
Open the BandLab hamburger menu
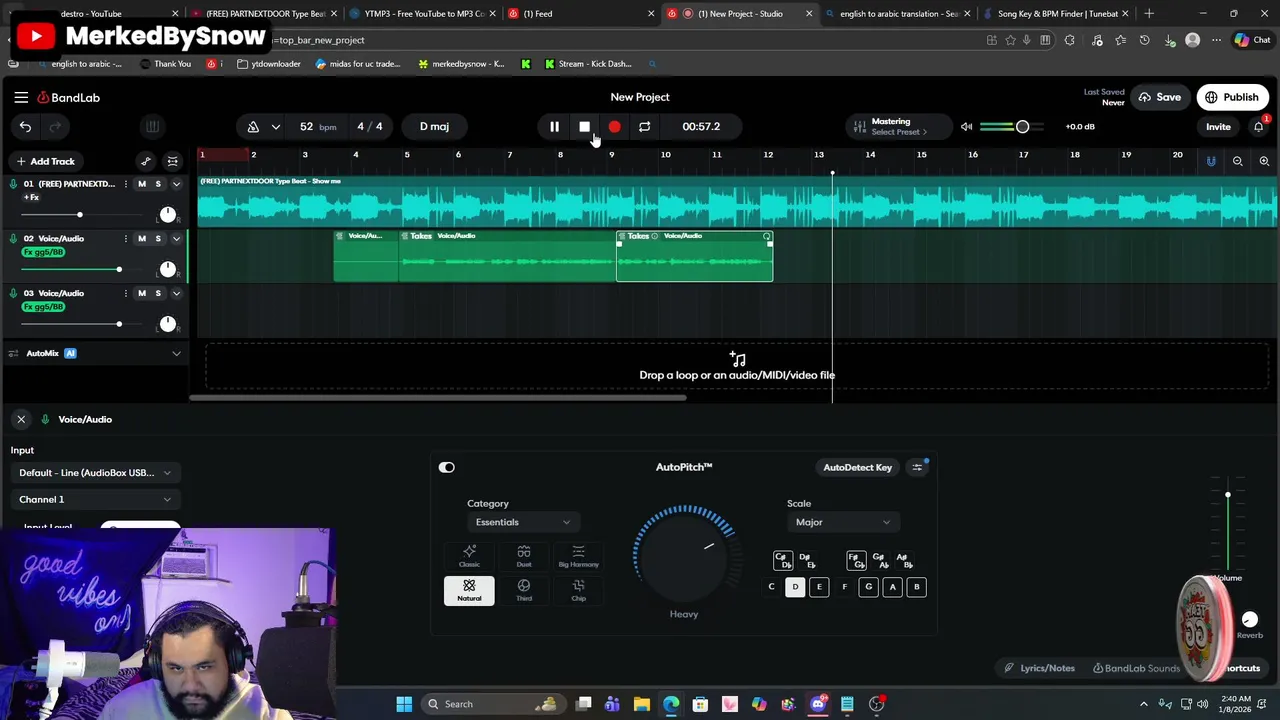(21, 97)
